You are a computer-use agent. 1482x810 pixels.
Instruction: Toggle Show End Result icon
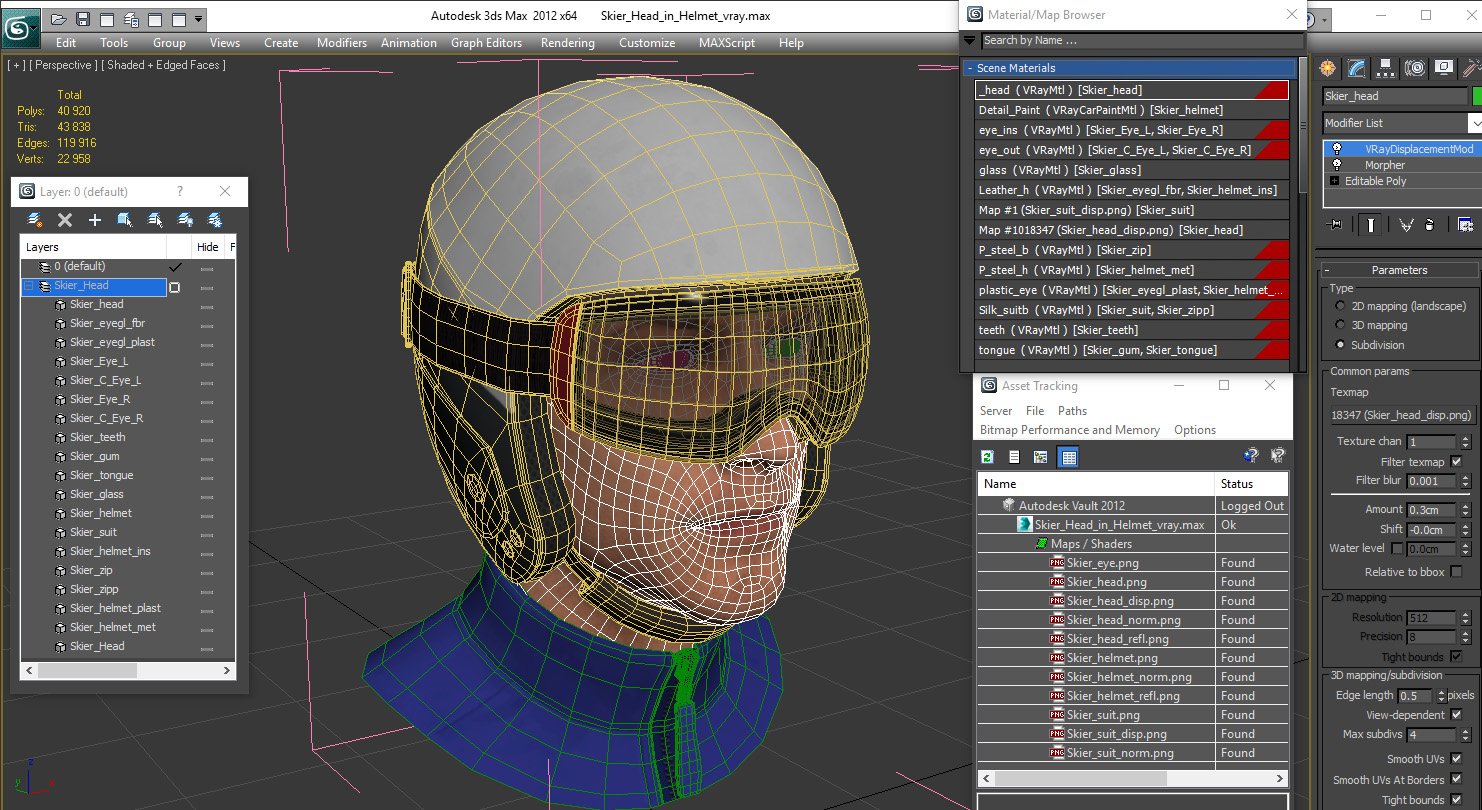click(x=1371, y=225)
